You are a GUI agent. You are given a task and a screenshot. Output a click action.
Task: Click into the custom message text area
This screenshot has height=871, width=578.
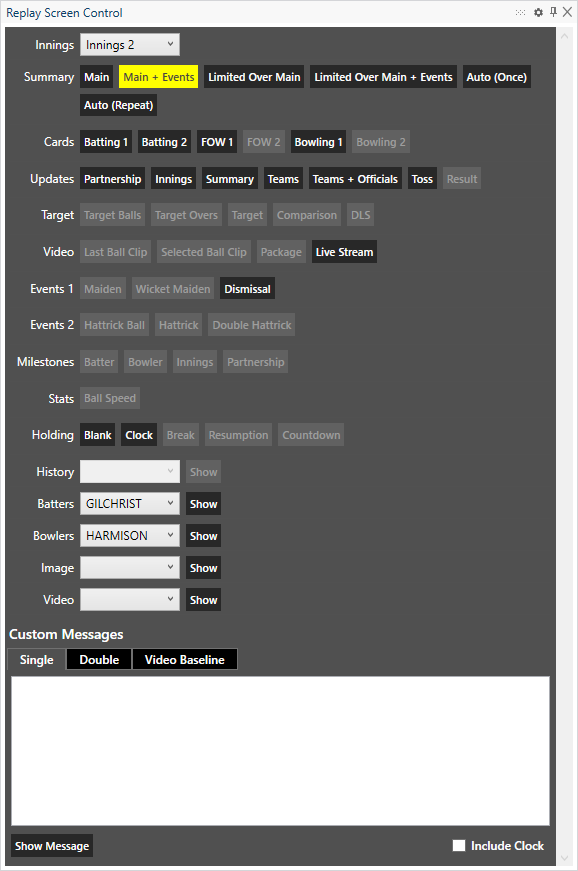coord(280,750)
